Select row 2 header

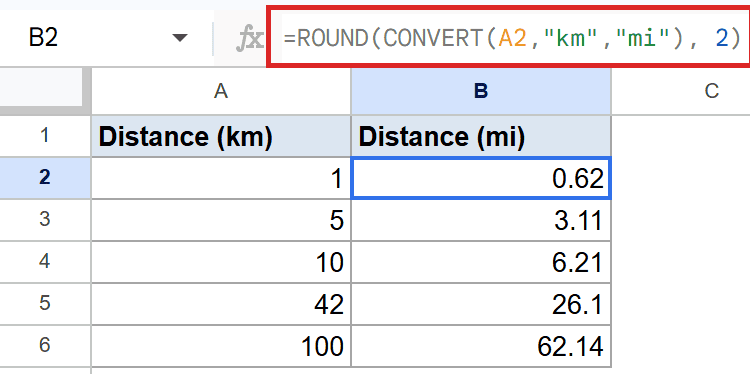click(x=45, y=178)
